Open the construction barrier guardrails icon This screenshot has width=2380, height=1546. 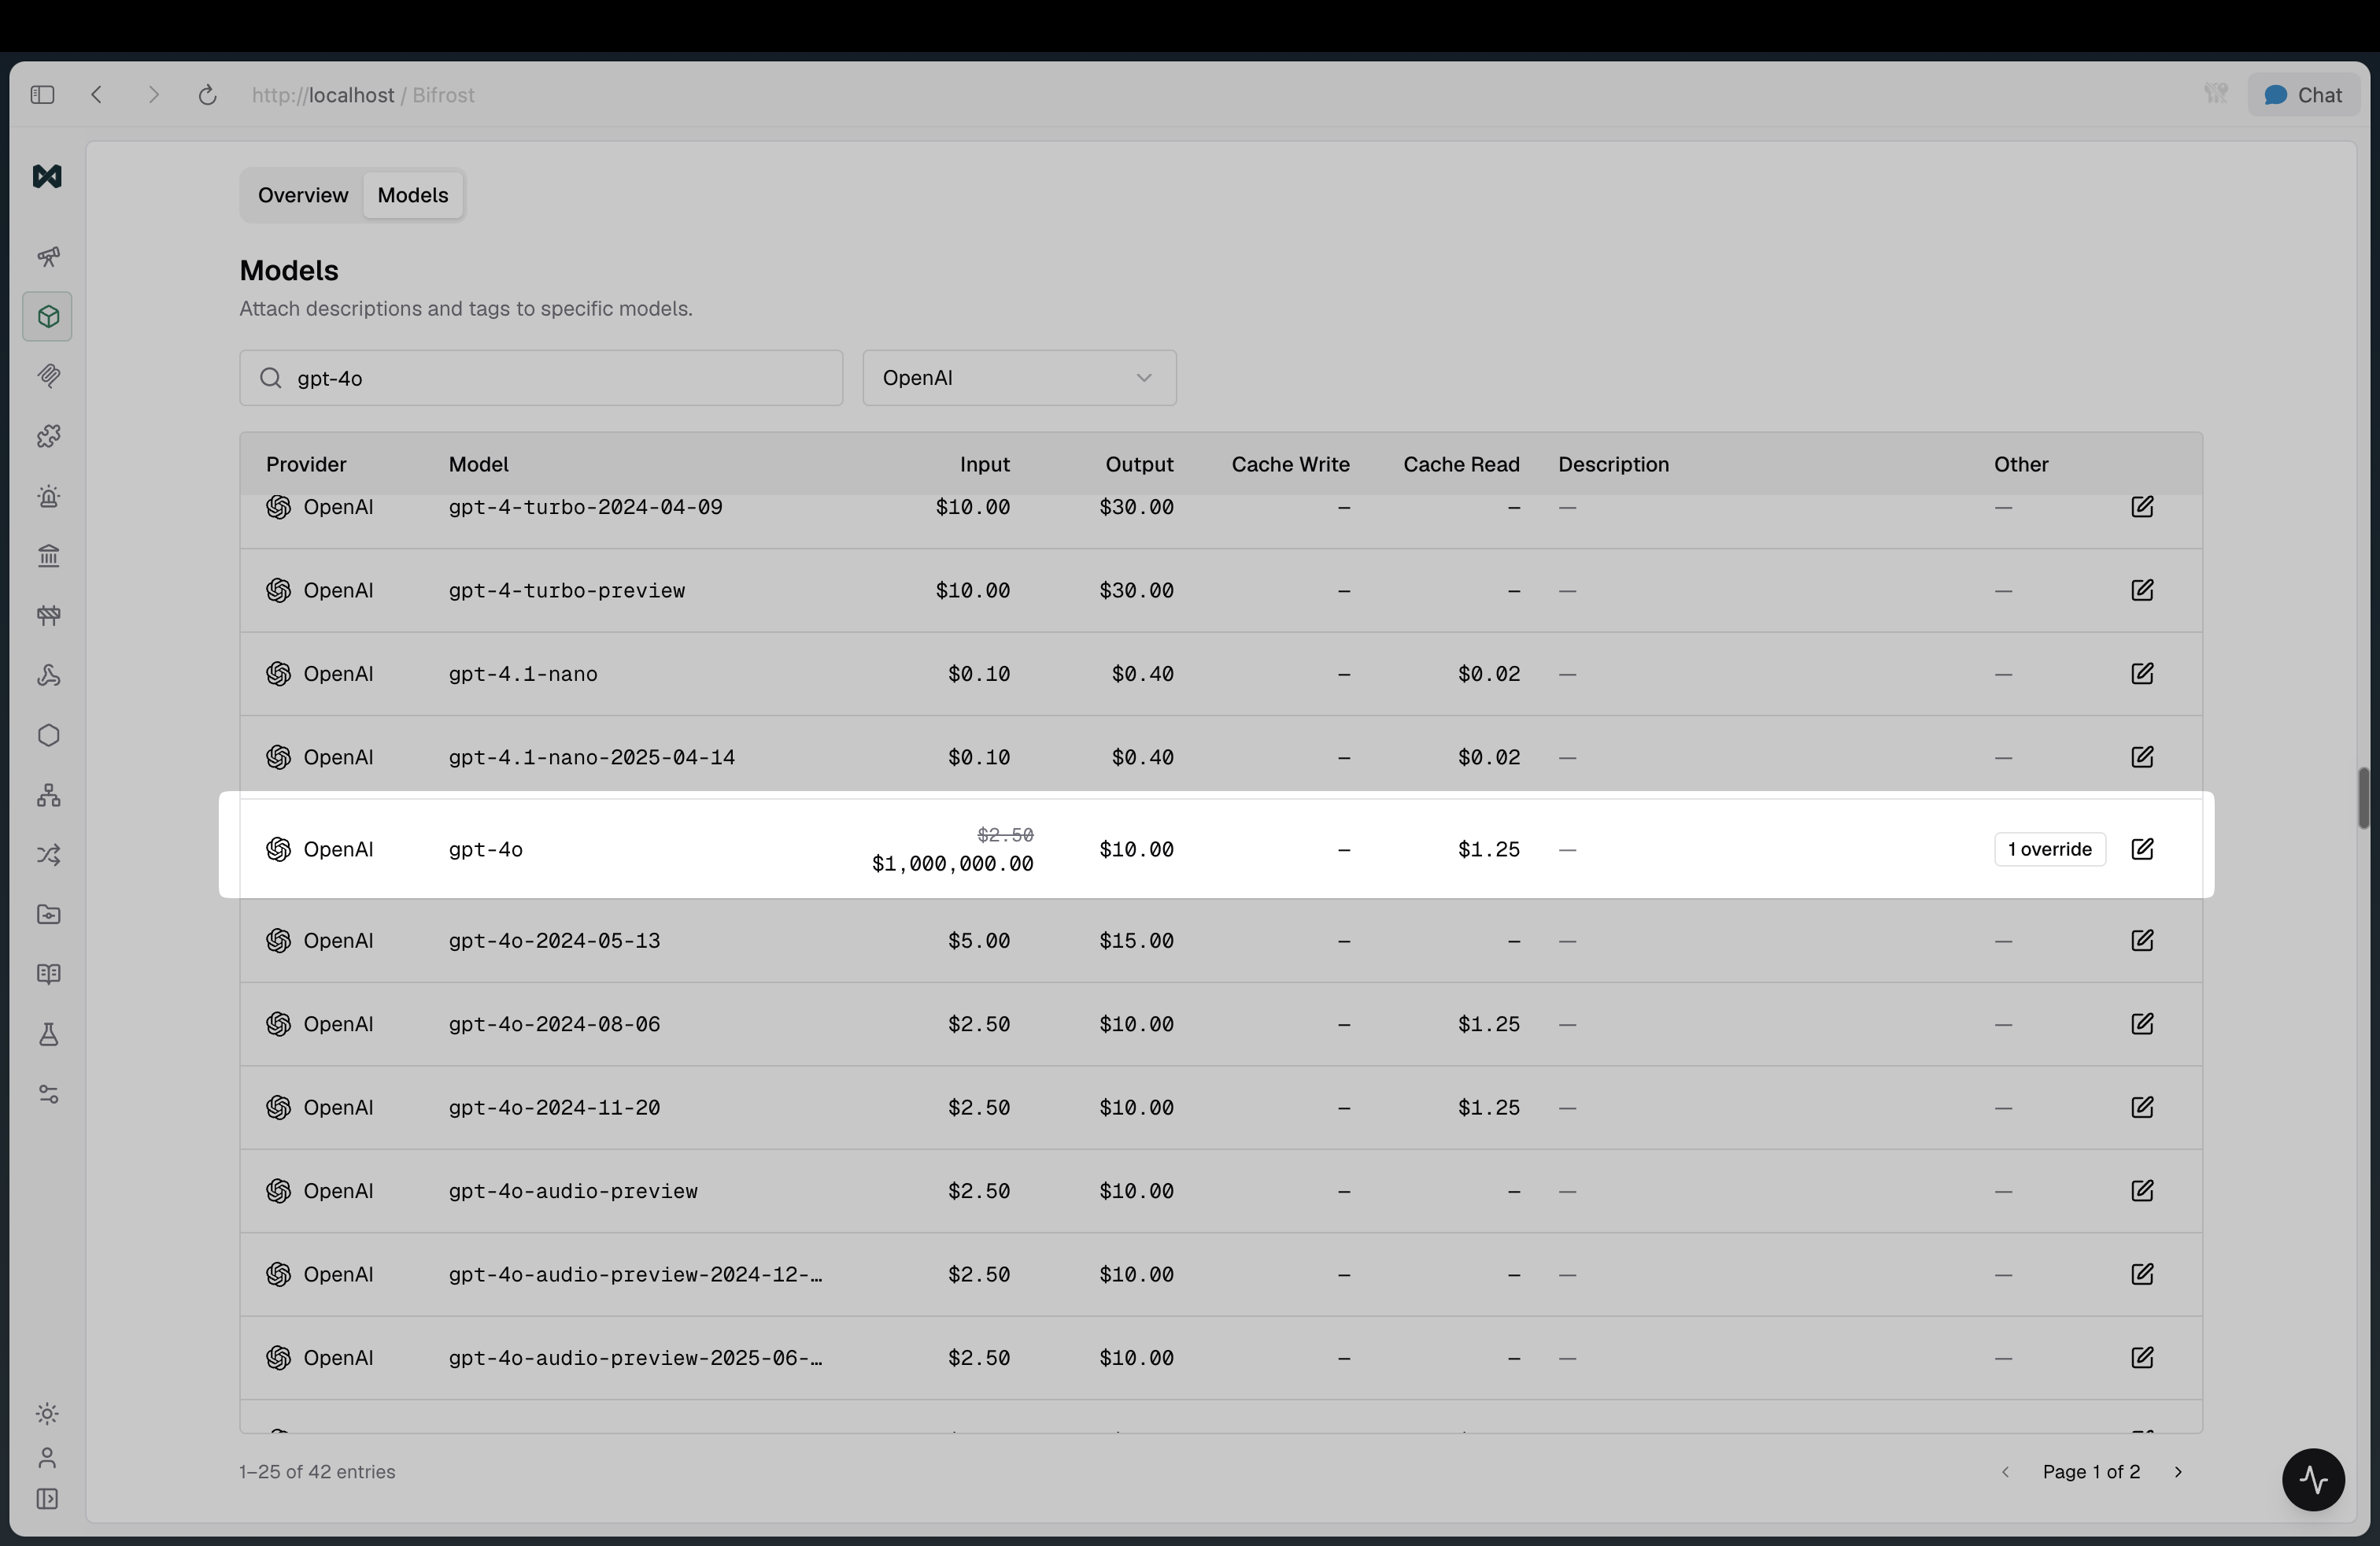[x=48, y=615]
